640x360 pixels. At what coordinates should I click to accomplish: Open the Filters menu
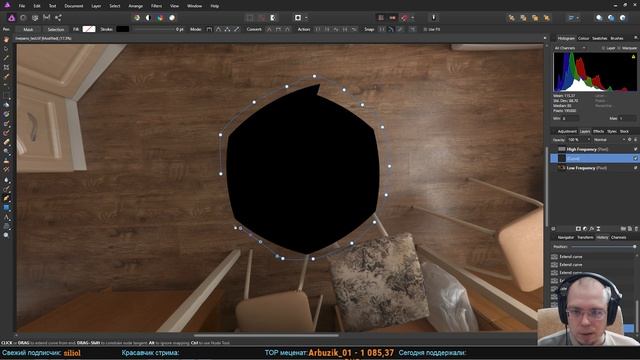(x=156, y=6)
